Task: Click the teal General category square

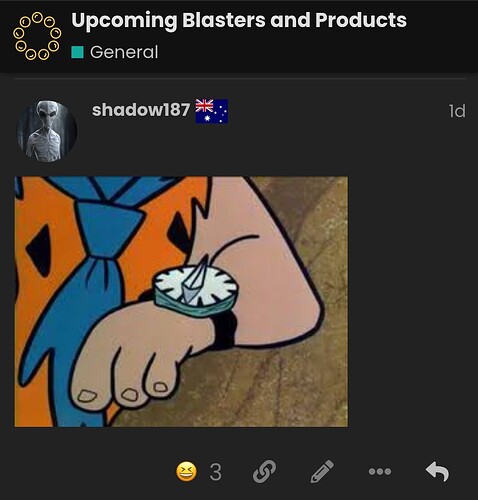Action: pyautogui.click(x=77, y=52)
